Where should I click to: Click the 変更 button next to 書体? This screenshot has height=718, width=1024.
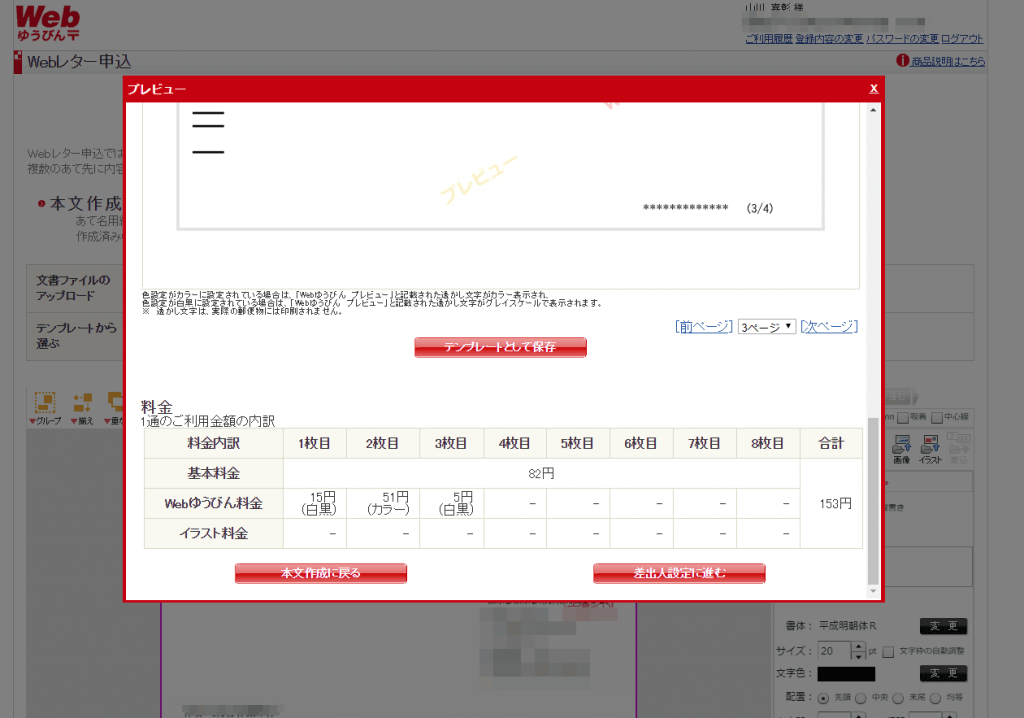pyautogui.click(x=944, y=626)
